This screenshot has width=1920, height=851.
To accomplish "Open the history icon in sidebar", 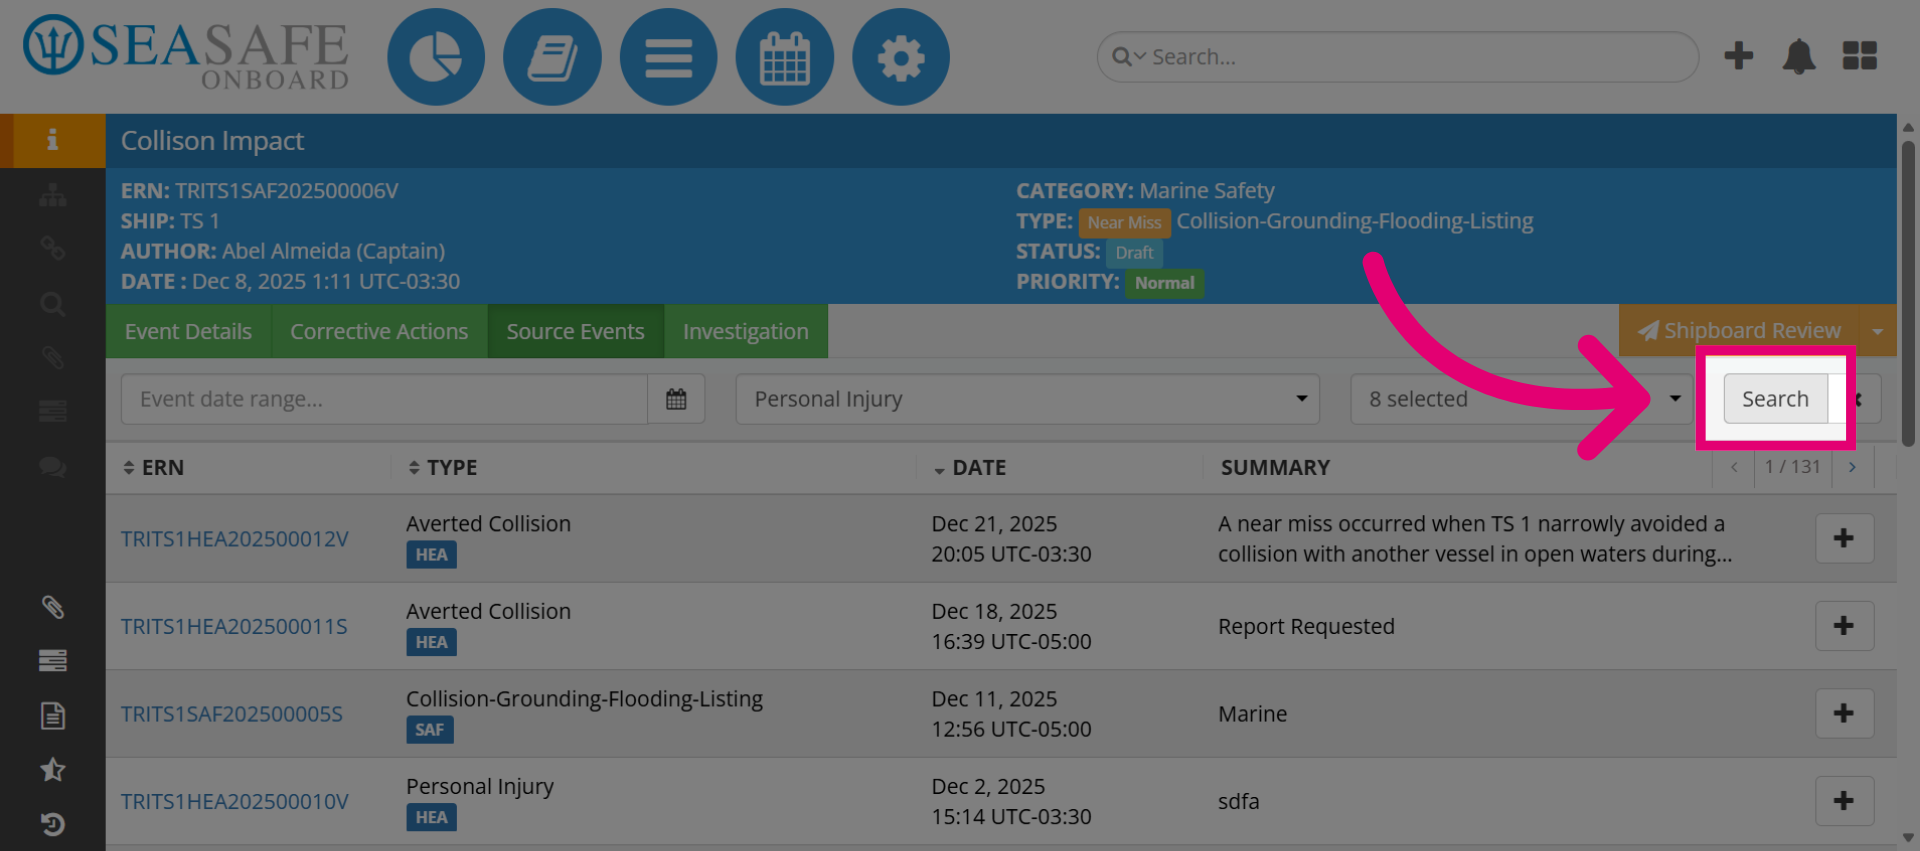I will (x=52, y=824).
